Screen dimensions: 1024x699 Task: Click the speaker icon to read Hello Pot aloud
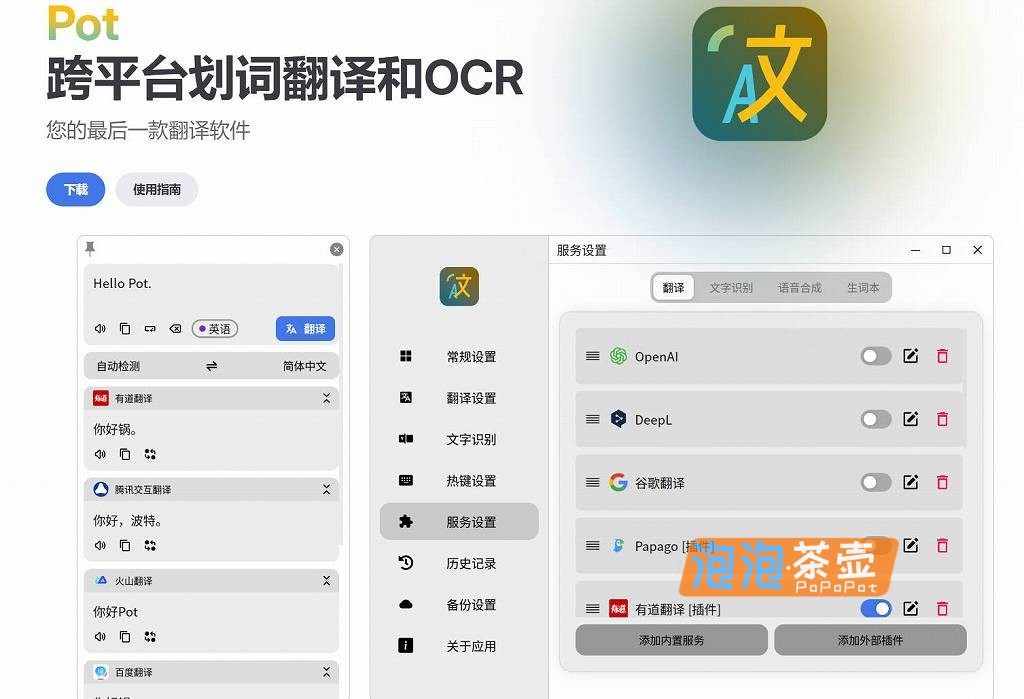[x=100, y=328]
